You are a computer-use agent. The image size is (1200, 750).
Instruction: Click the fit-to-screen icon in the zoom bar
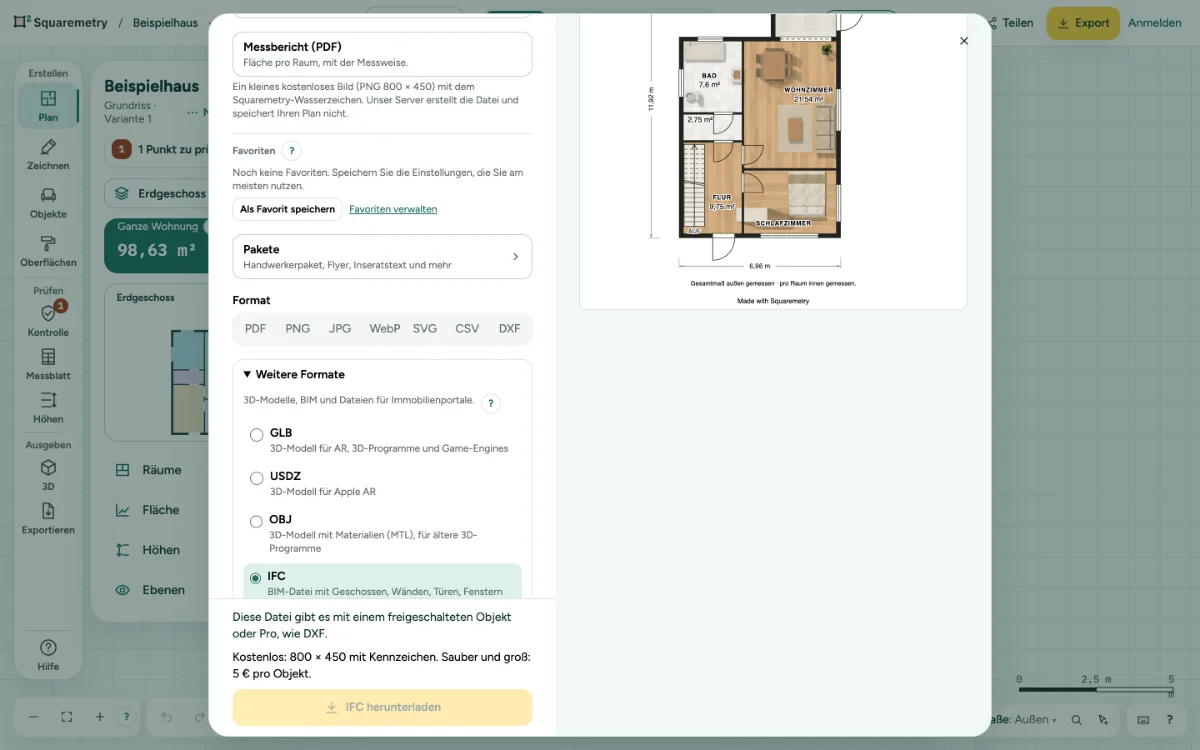click(x=67, y=717)
